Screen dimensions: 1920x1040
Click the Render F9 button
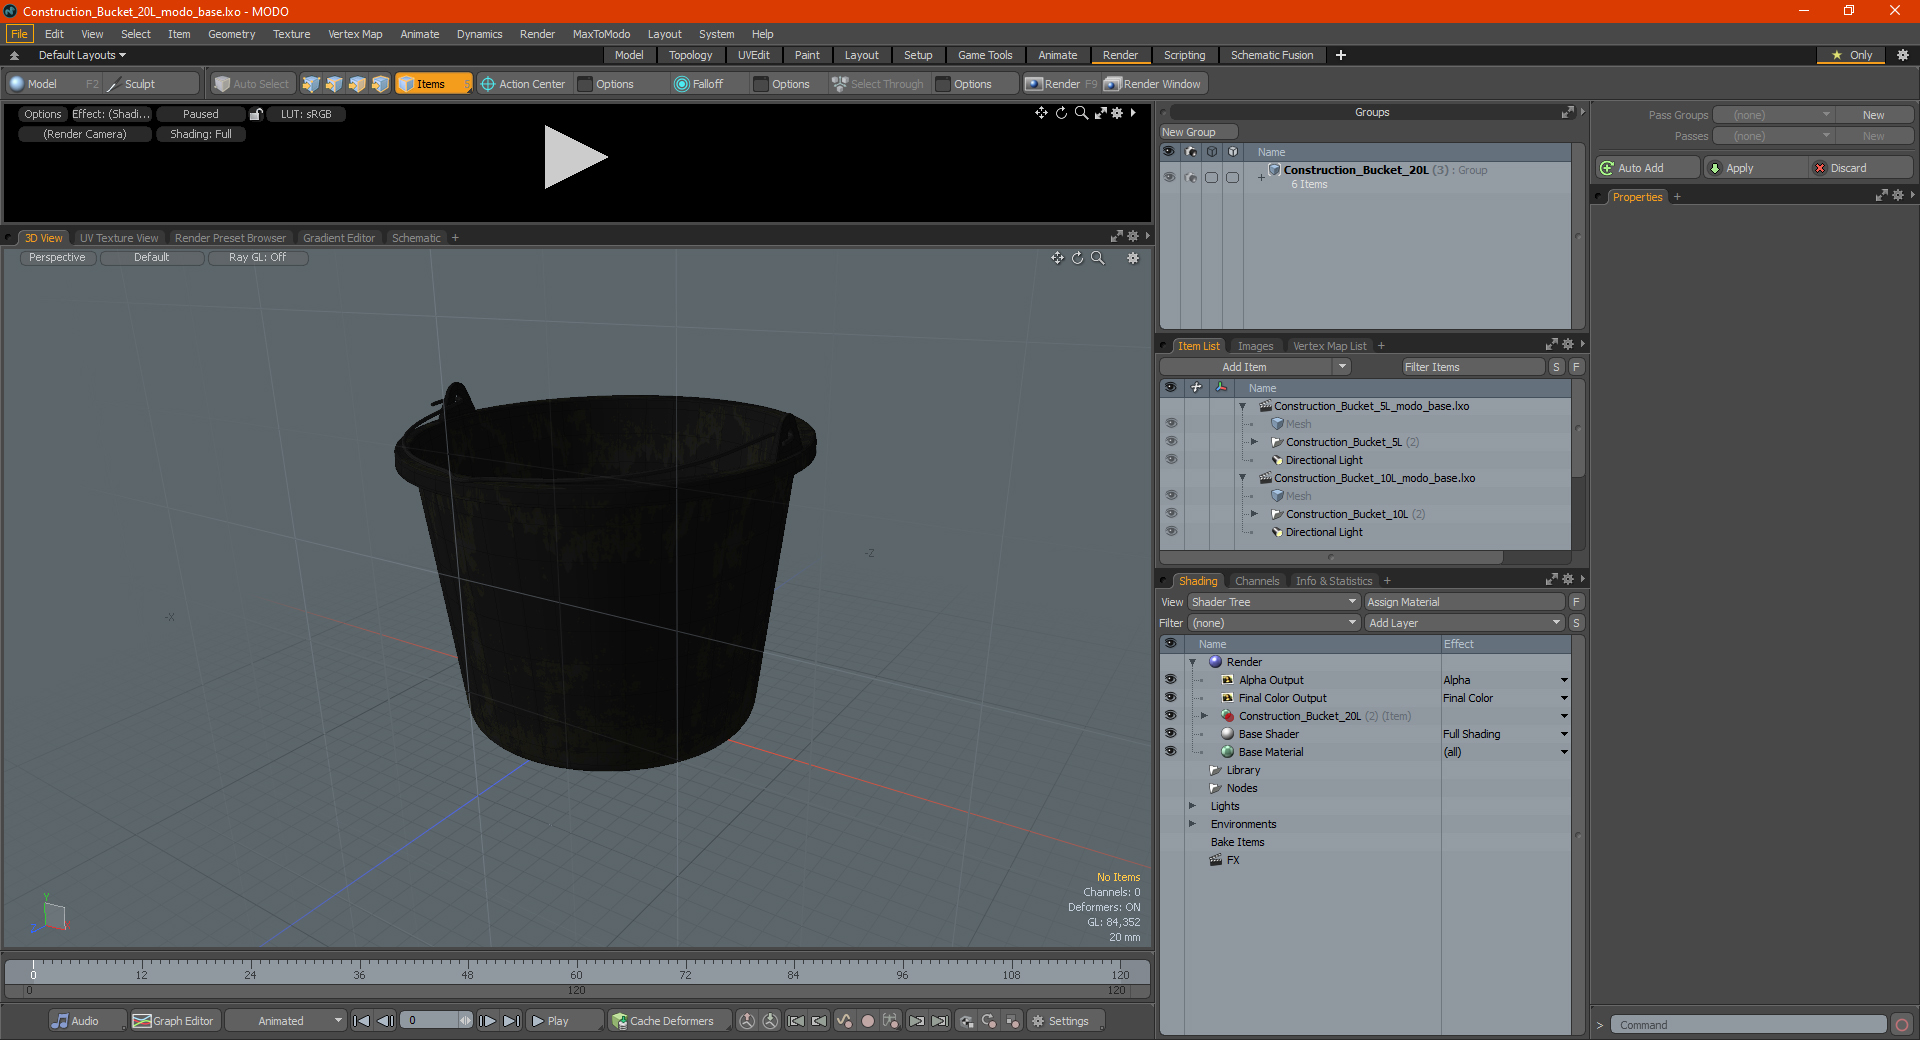click(1061, 84)
